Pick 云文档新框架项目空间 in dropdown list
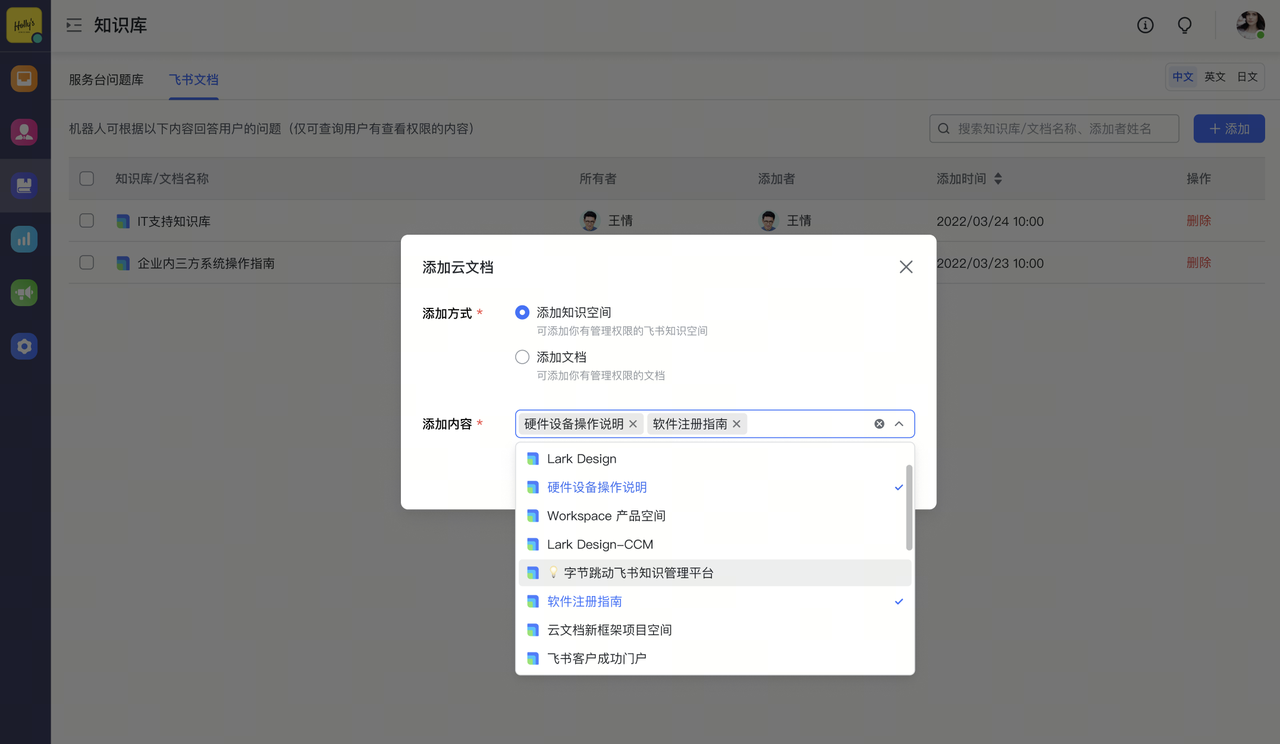 pyautogui.click(x=609, y=630)
